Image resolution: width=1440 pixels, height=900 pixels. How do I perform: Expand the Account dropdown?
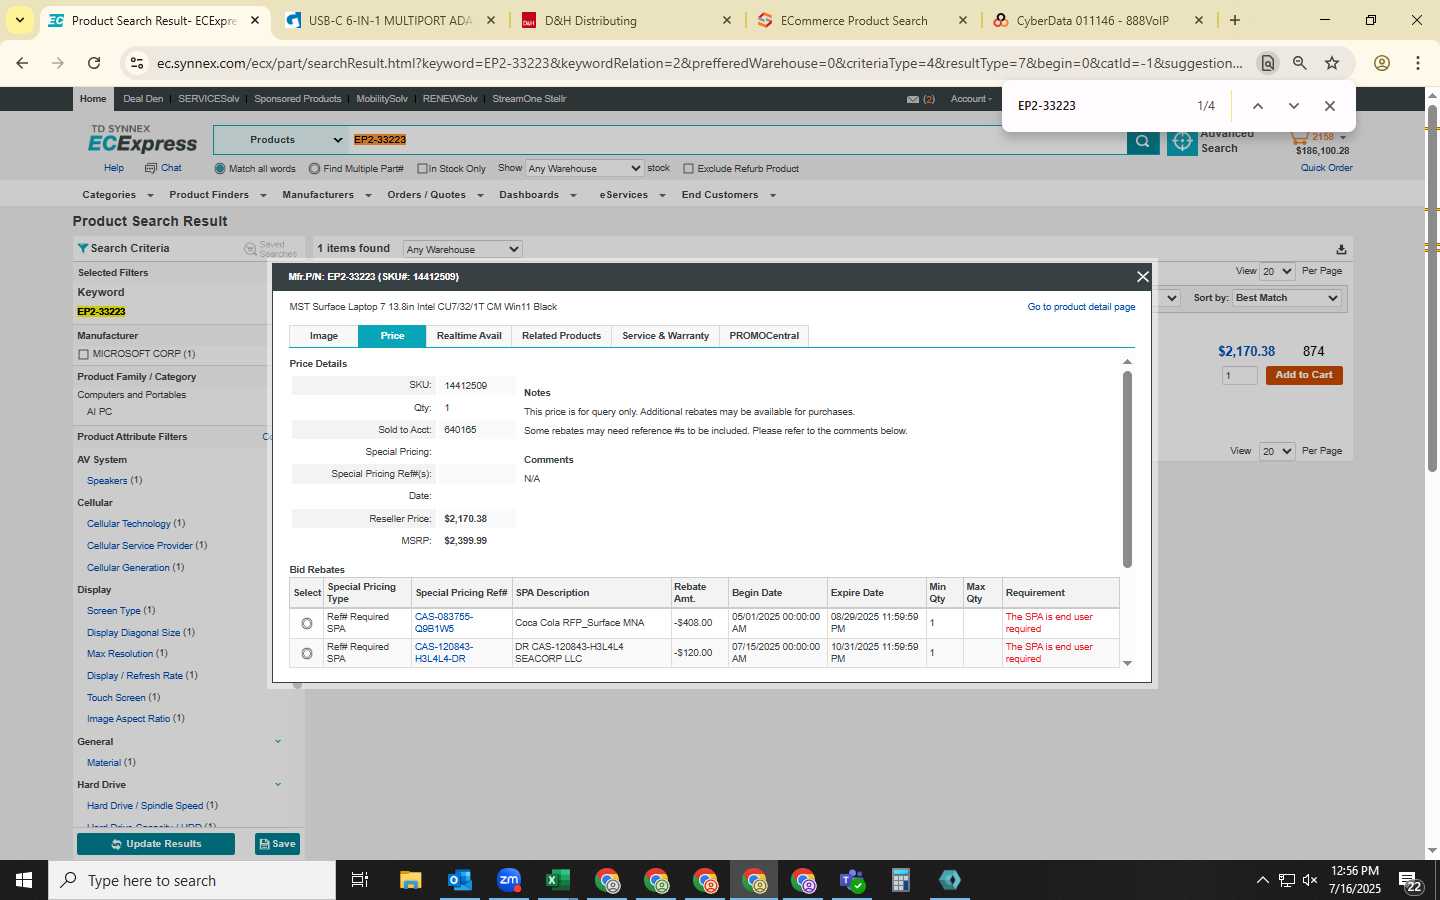(971, 99)
